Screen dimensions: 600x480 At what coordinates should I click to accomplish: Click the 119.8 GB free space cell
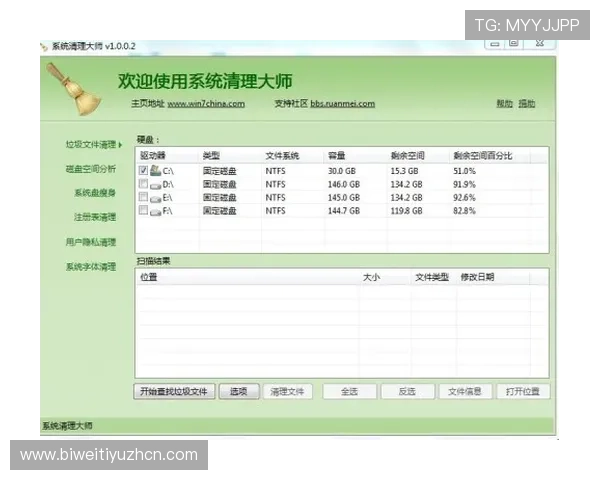tap(406, 211)
